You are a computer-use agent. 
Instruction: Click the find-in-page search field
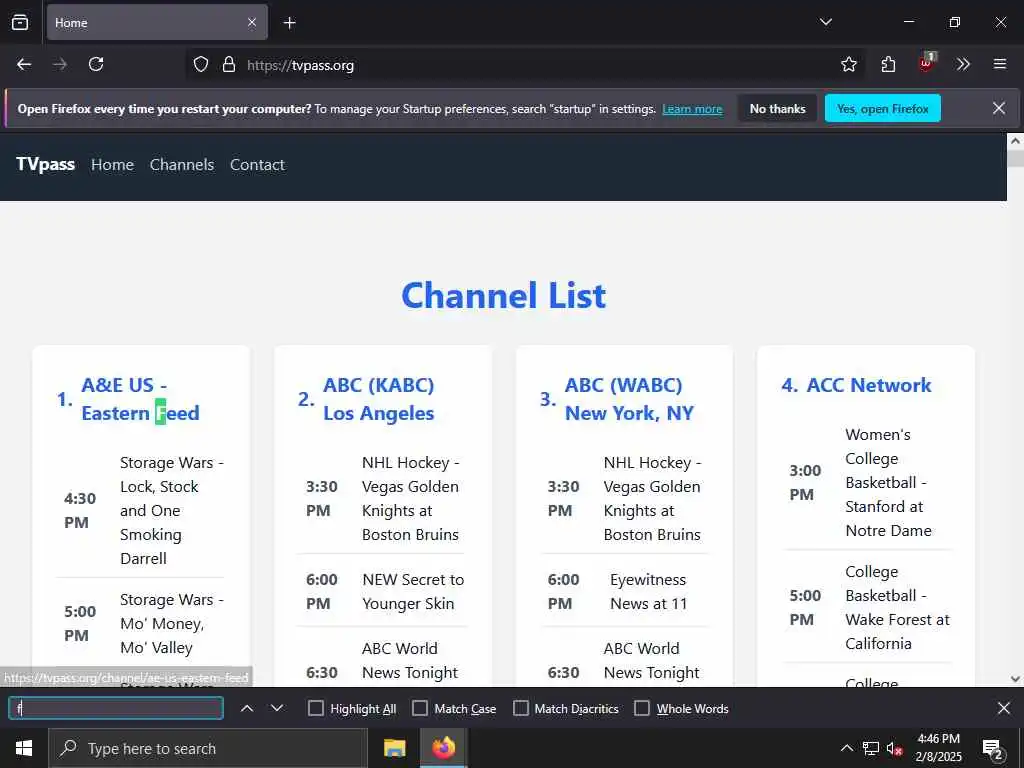pos(116,709)
